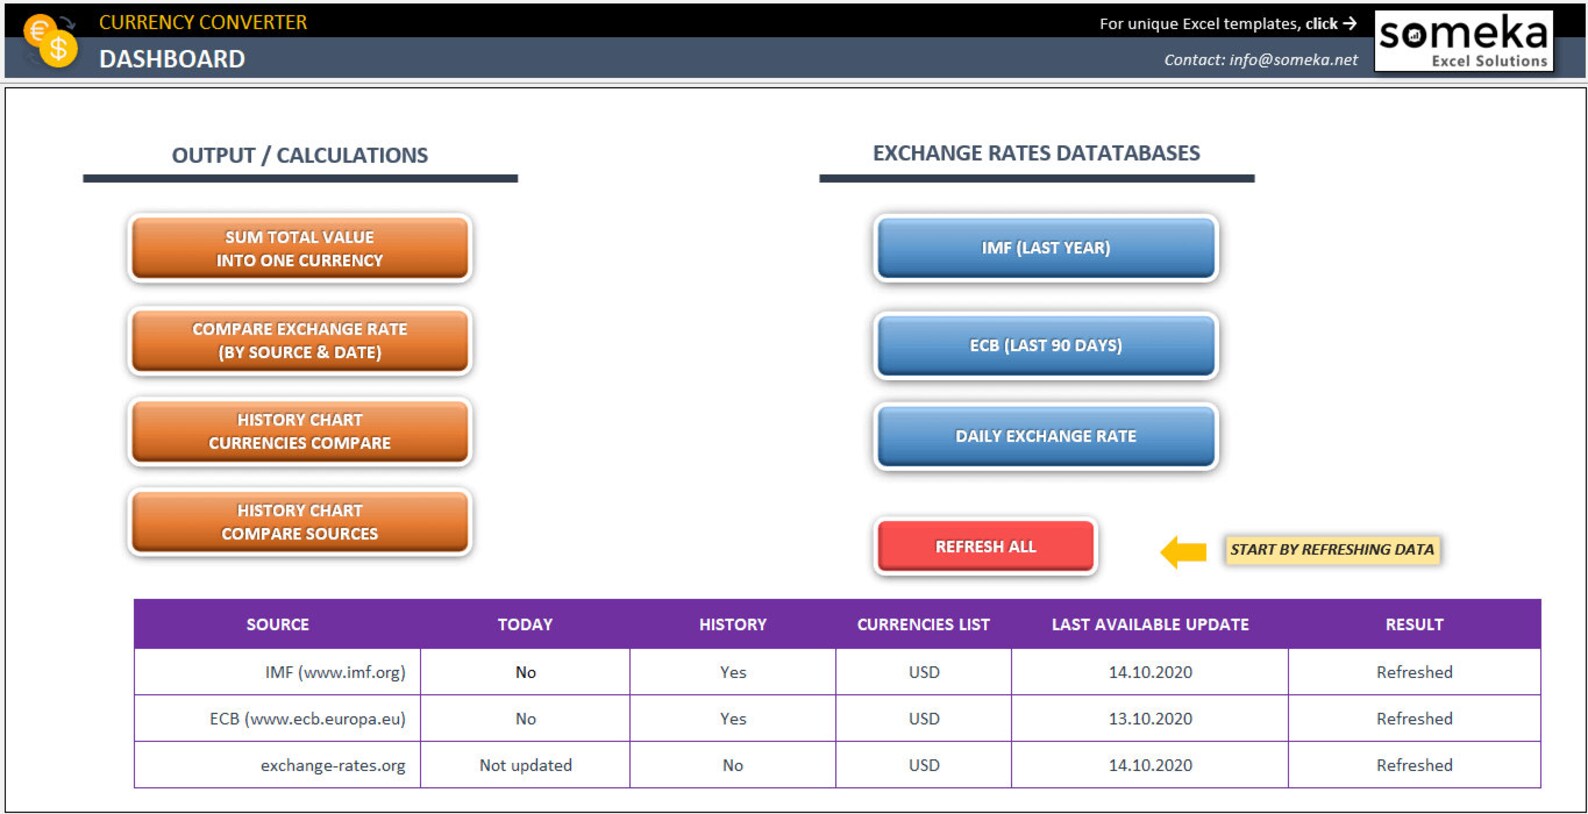Viewport: 1588px width, 814px height.
Task: Open the Someka Excel Solutions logo
Action: [x=1463, y=41]
